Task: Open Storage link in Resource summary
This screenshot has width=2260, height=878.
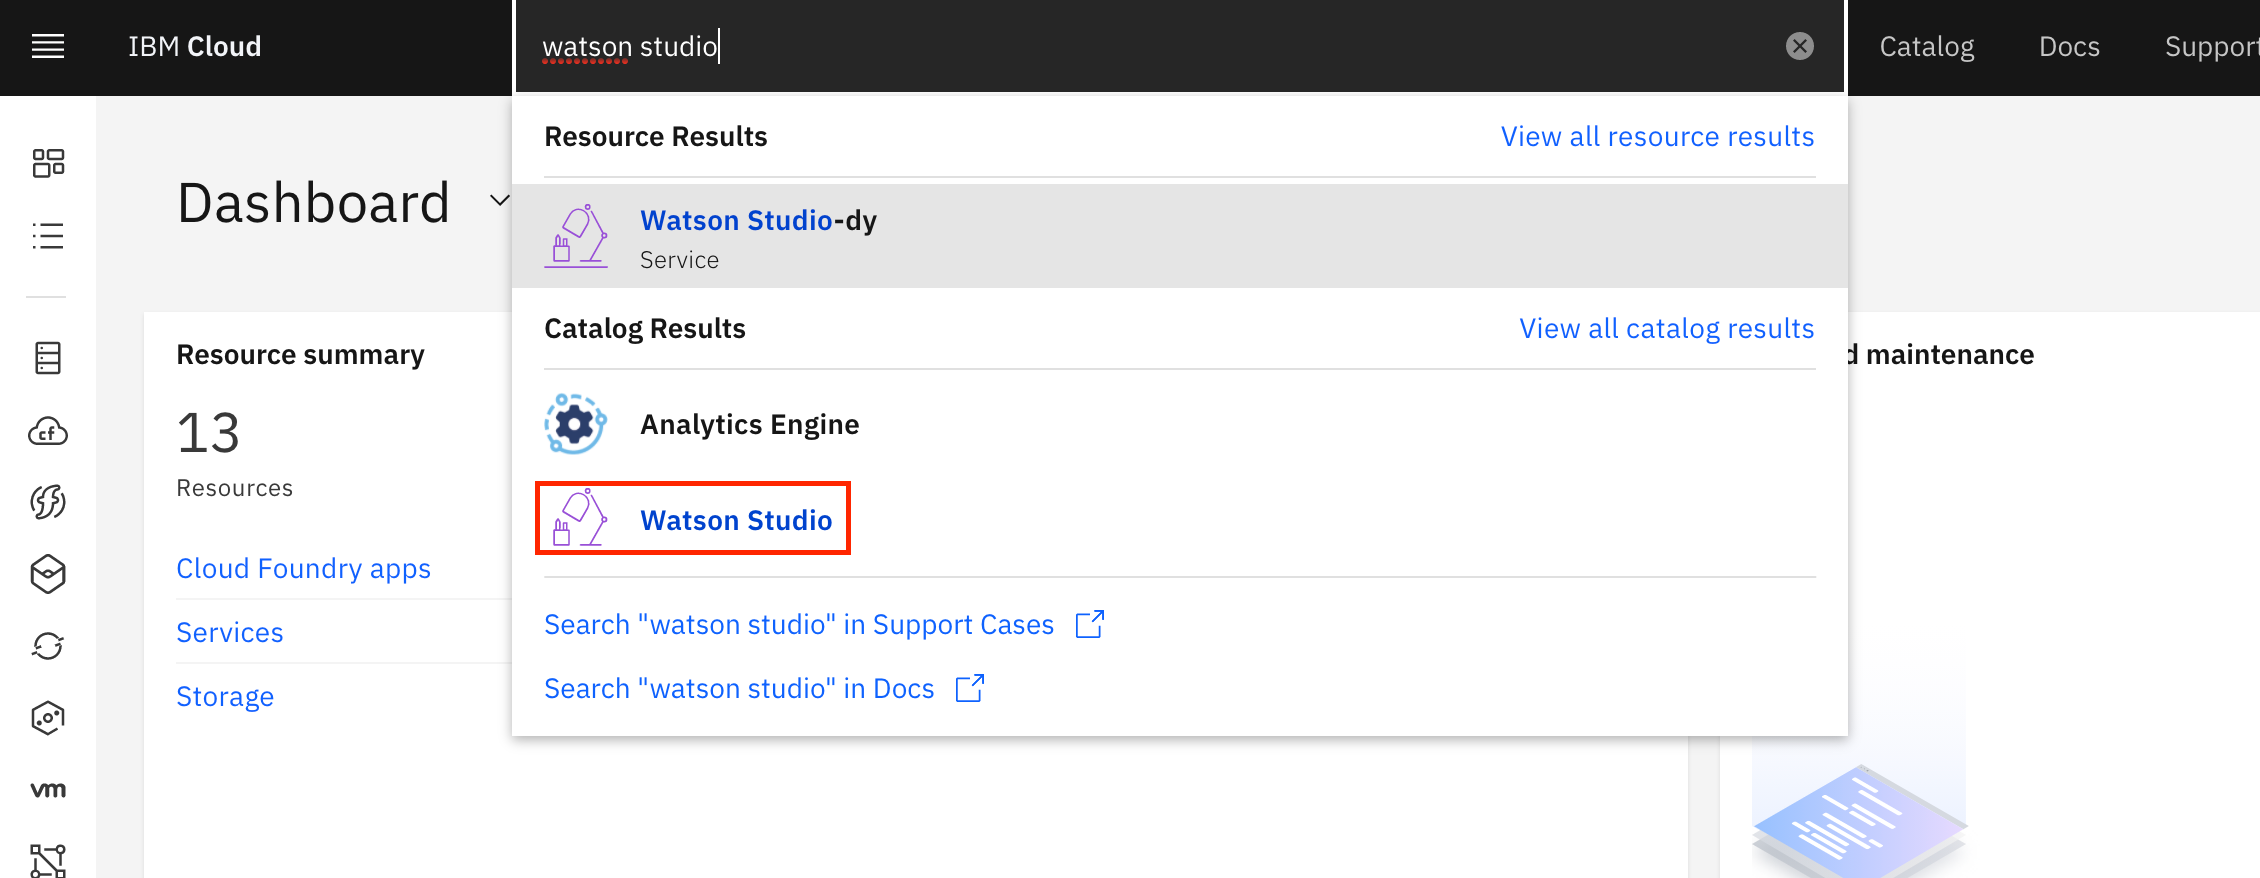Action: pos(225,696)
